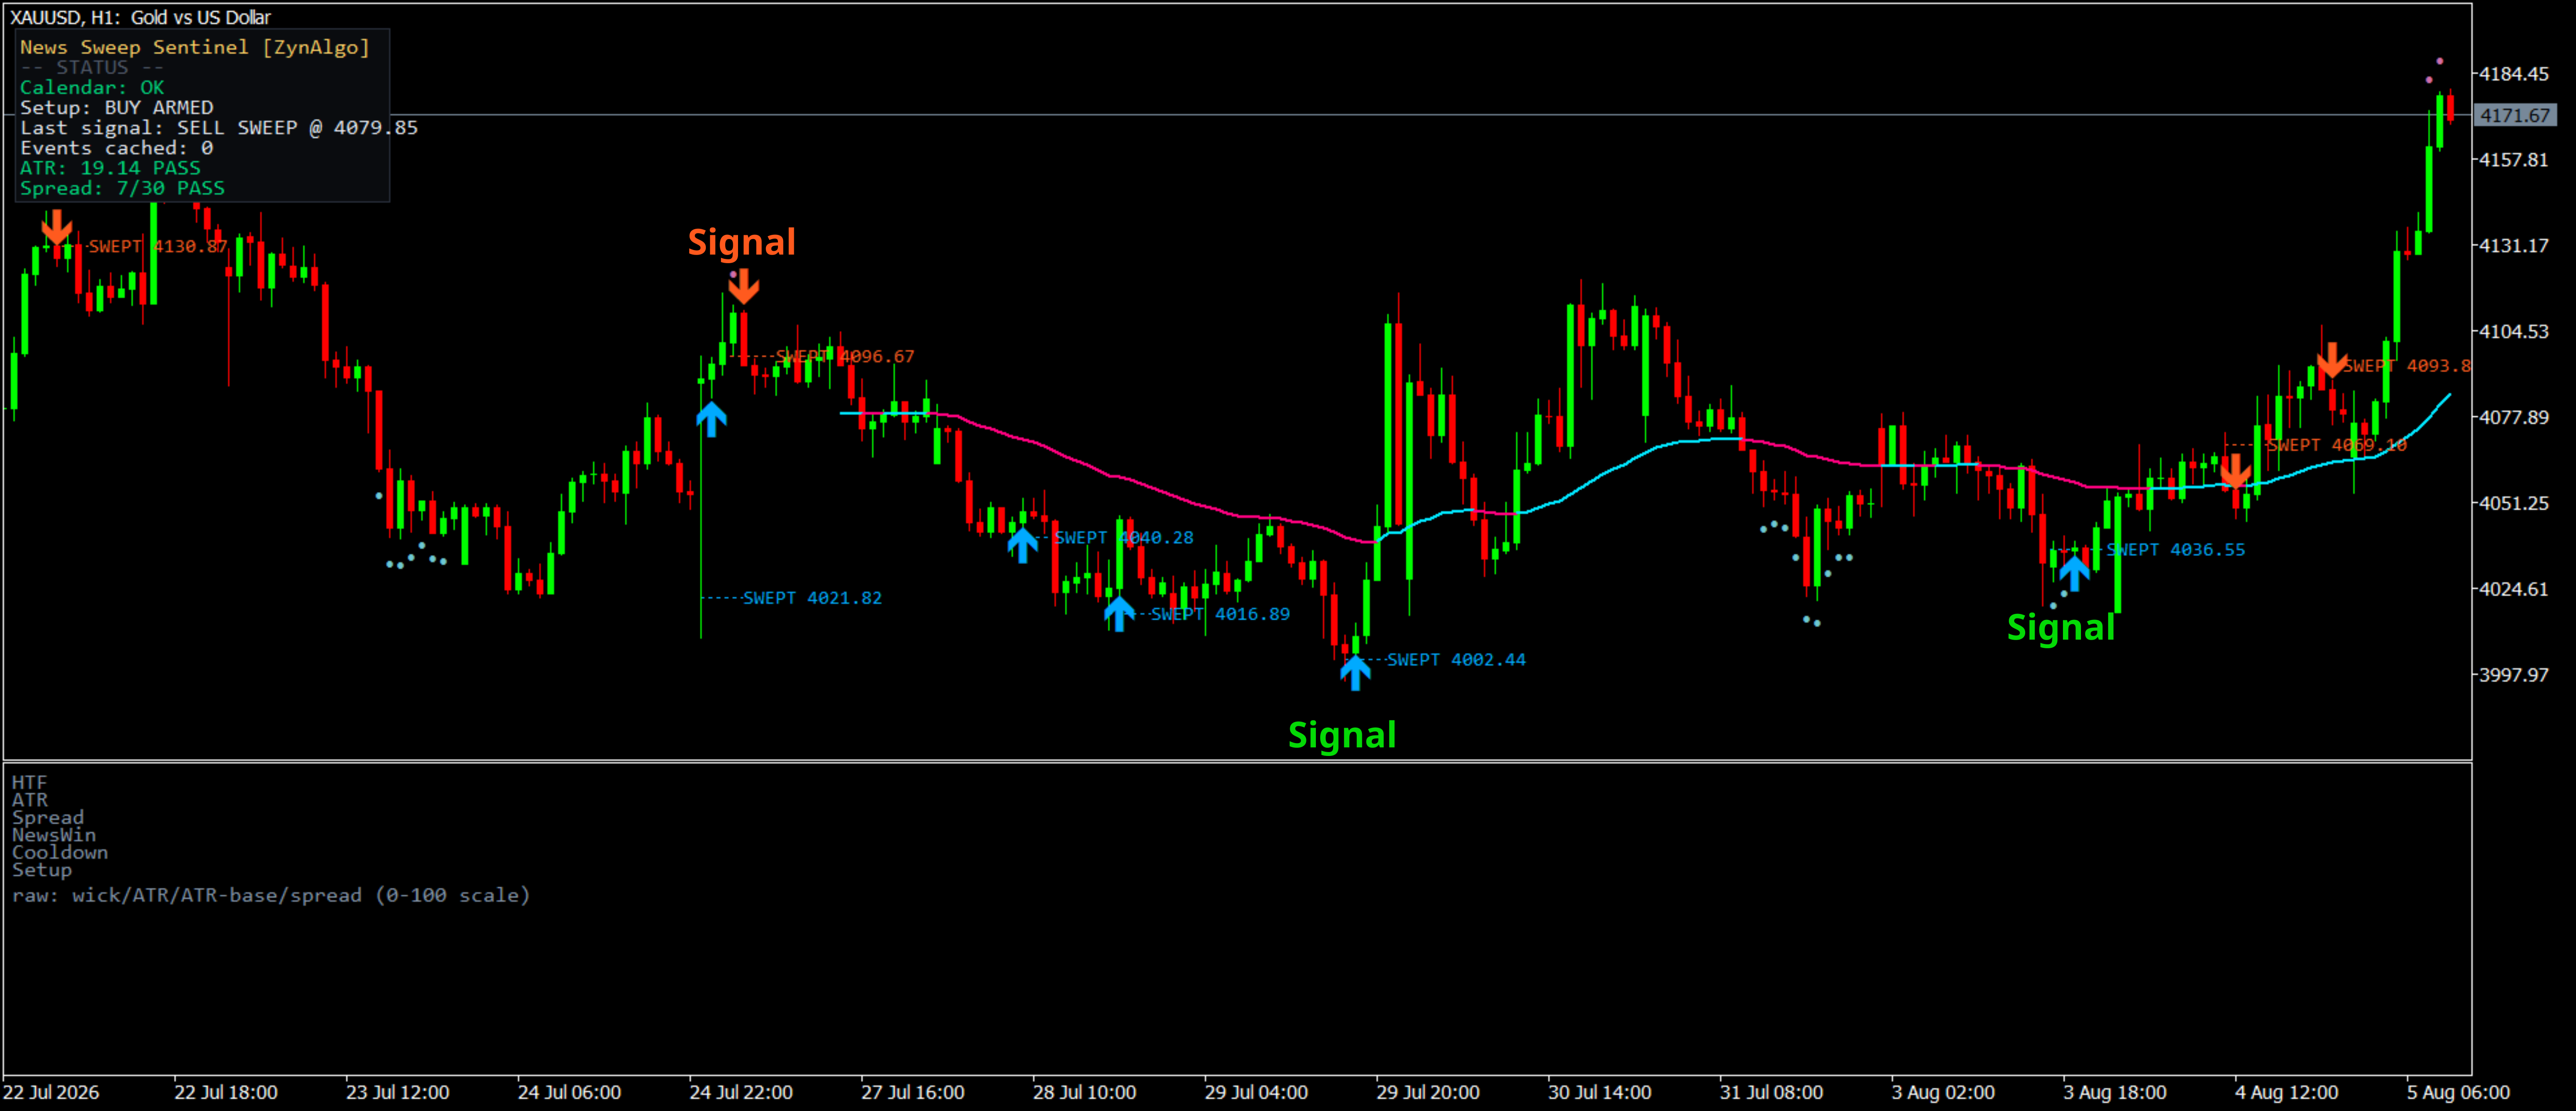Click the 3 Aug 18:00 time axis label

click(x=2115, y=1092)
